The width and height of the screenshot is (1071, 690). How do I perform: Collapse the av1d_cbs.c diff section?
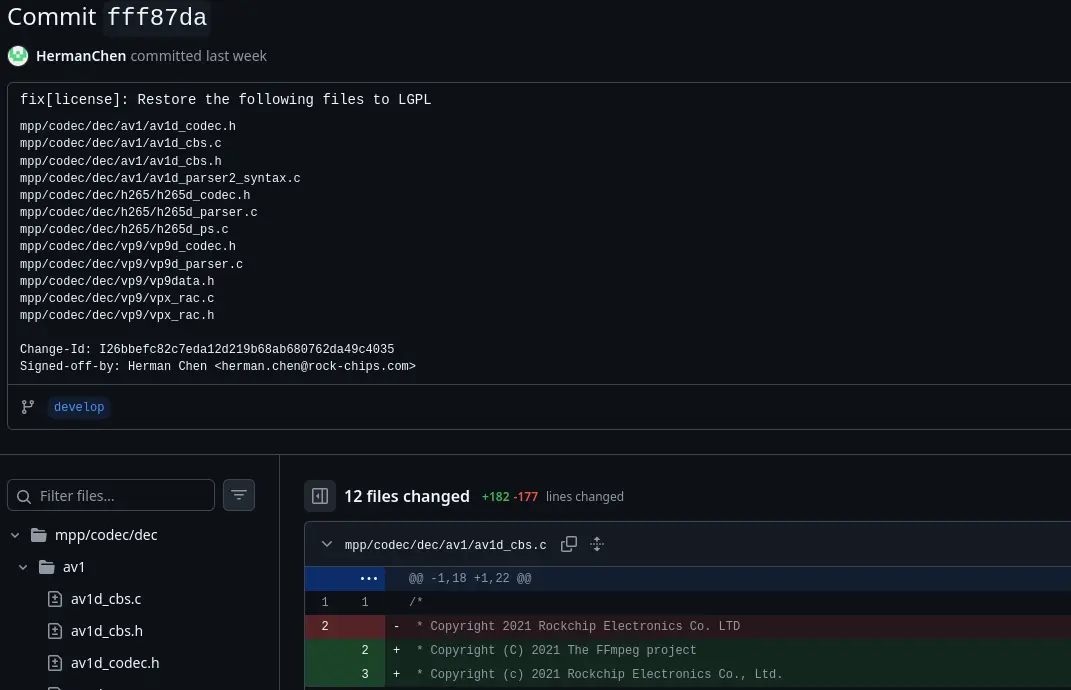(327, 545)
